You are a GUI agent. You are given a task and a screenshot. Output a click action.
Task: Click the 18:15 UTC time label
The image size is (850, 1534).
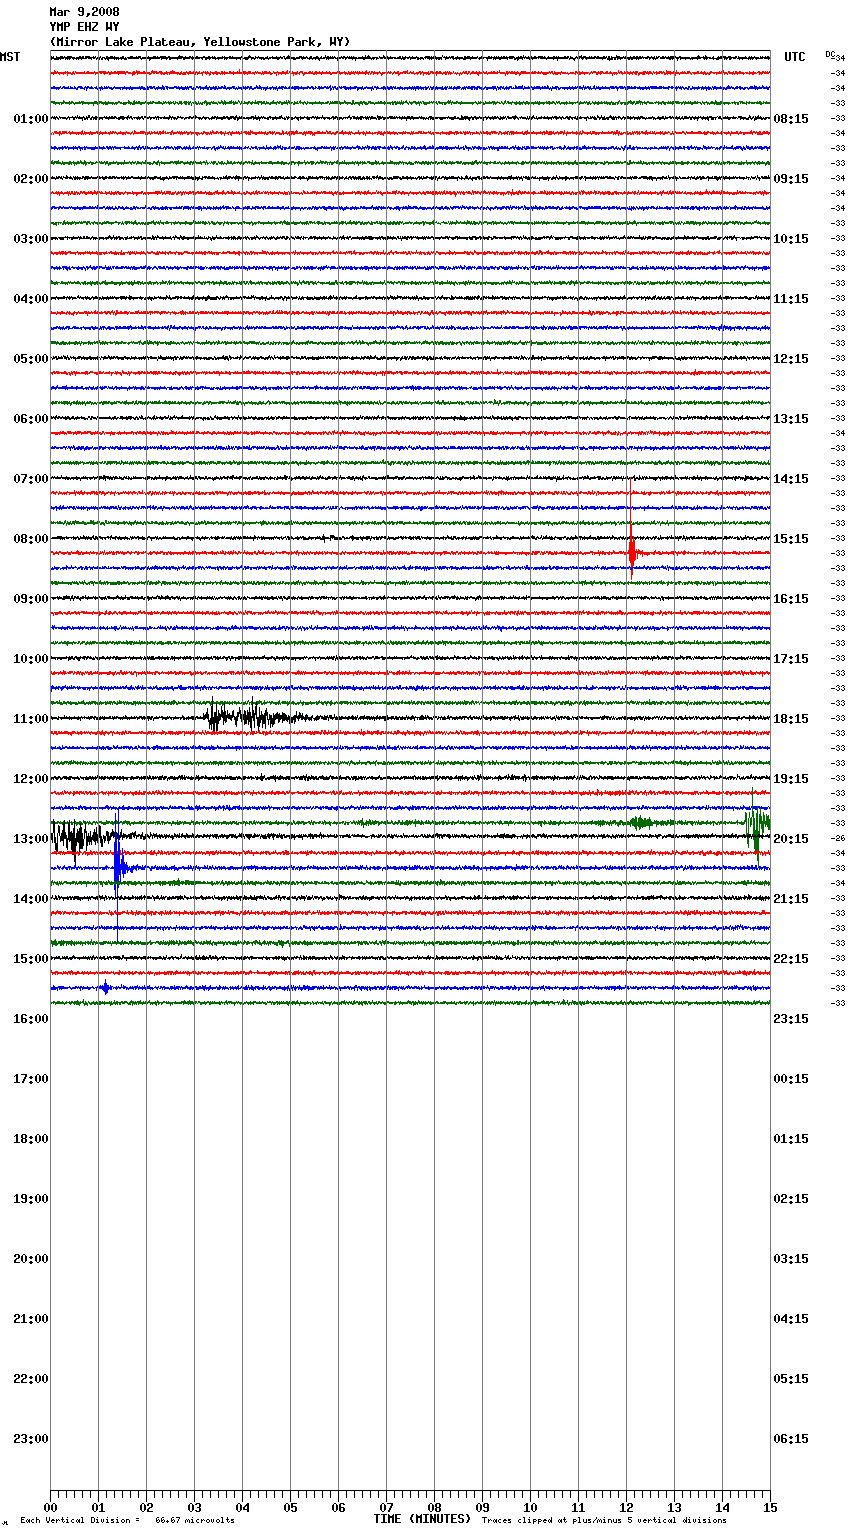click(791, 718)
